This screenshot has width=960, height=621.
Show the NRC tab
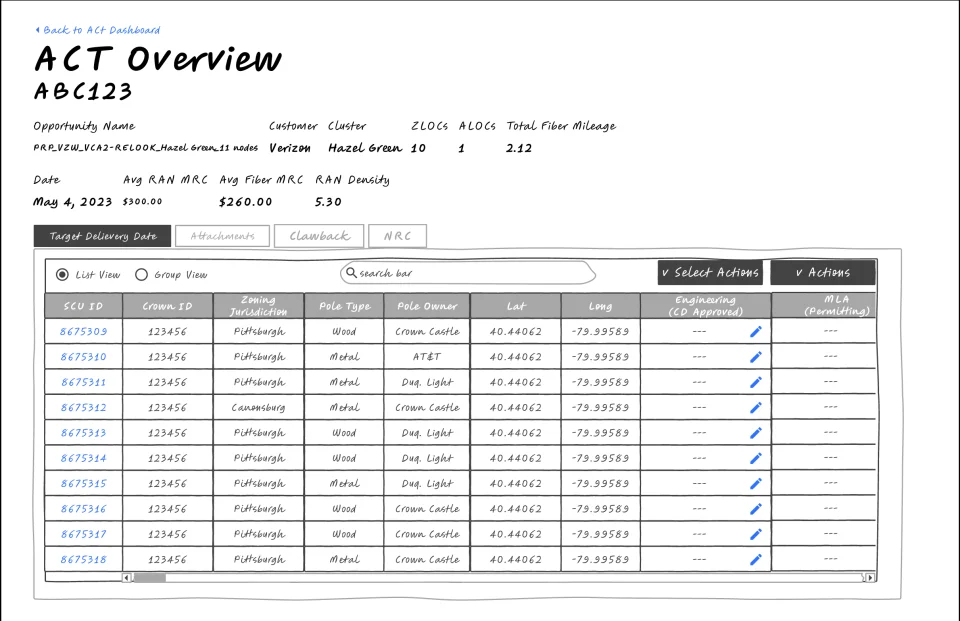(397, 236)
